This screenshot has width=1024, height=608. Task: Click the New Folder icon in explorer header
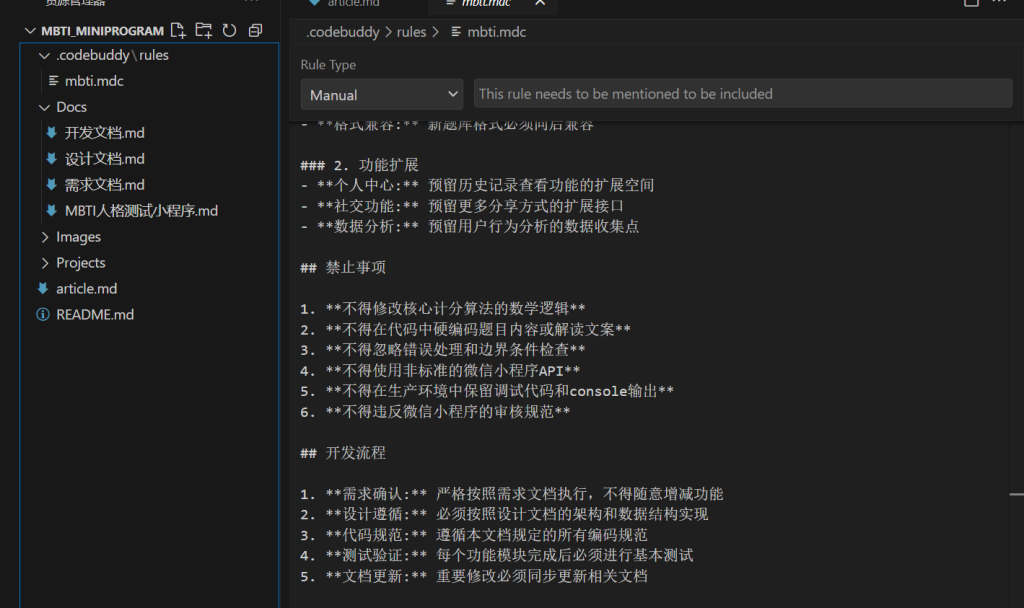tap(204, 30)
